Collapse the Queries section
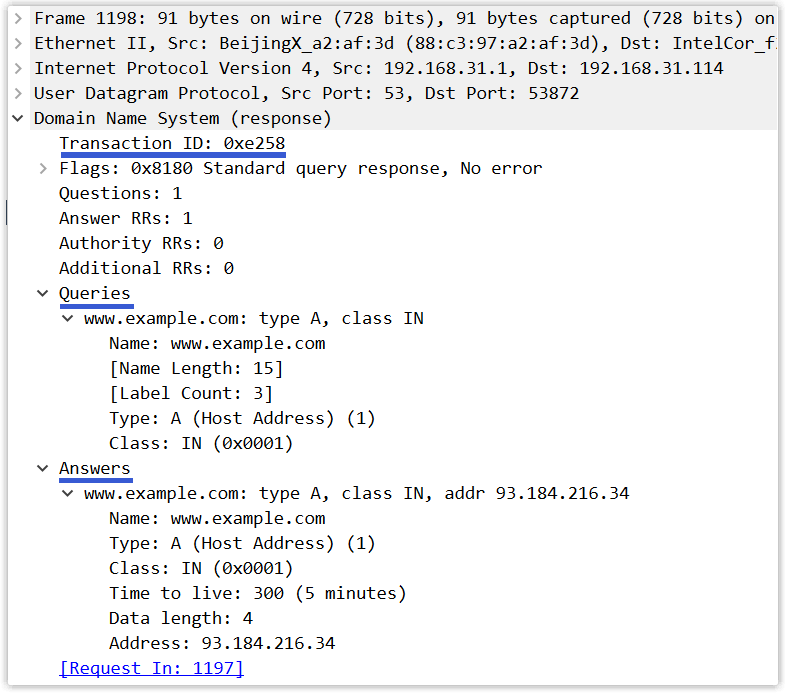The width and height of the screenshot is (785, 694). (x=43, y=293)
